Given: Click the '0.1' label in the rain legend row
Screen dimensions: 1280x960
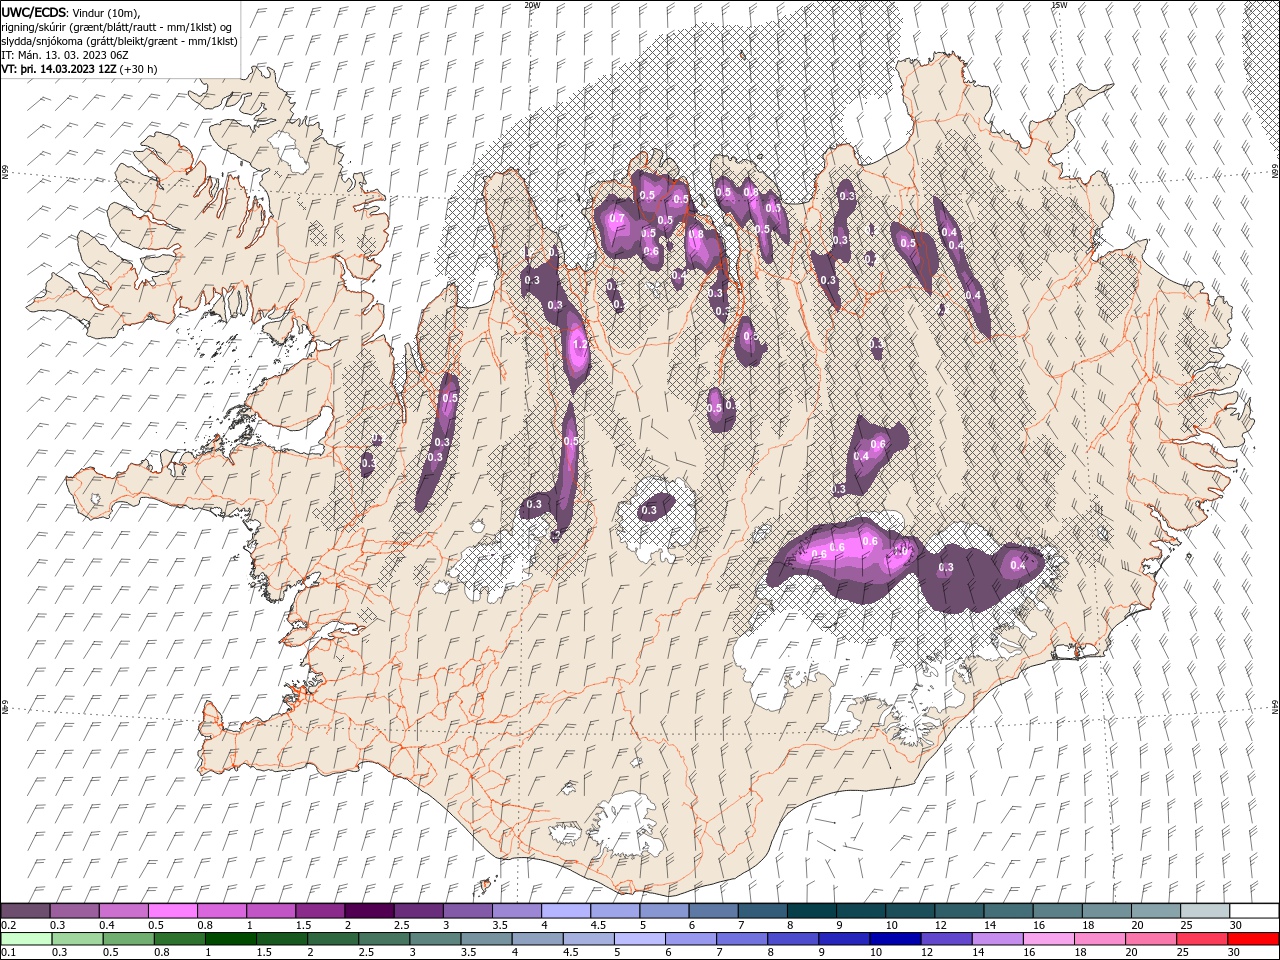Looking at the screenshot, I should 8,953.
